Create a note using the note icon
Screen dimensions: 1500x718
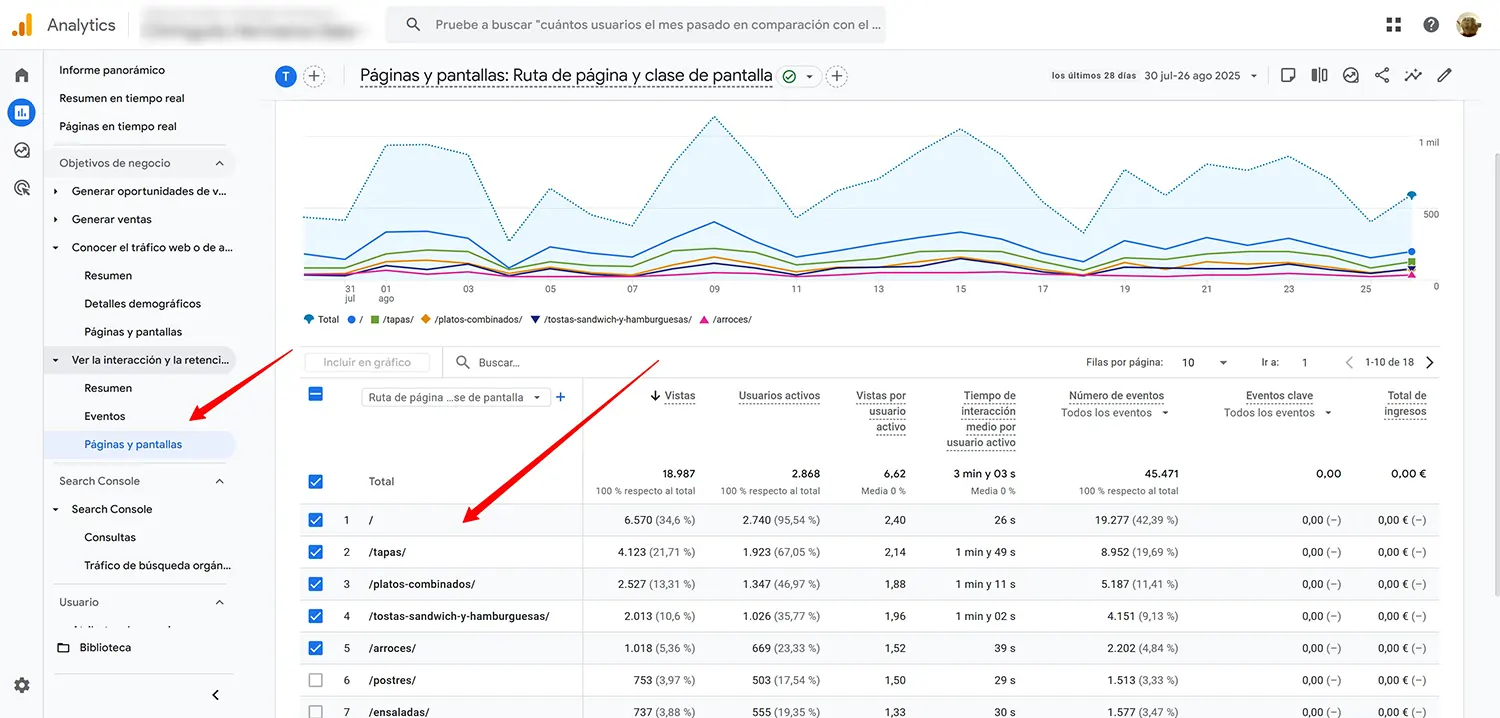[x=1287, y=75]
